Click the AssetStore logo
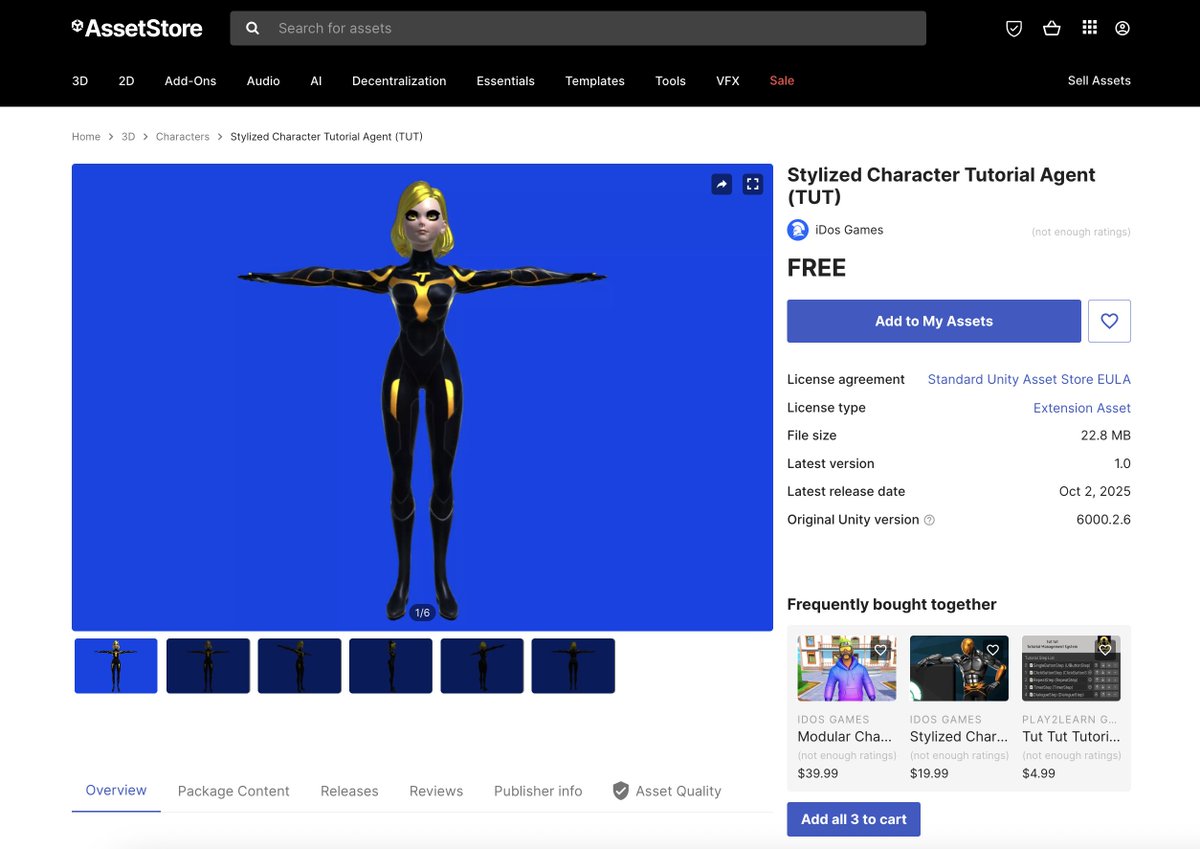 [x=137, y=28]
